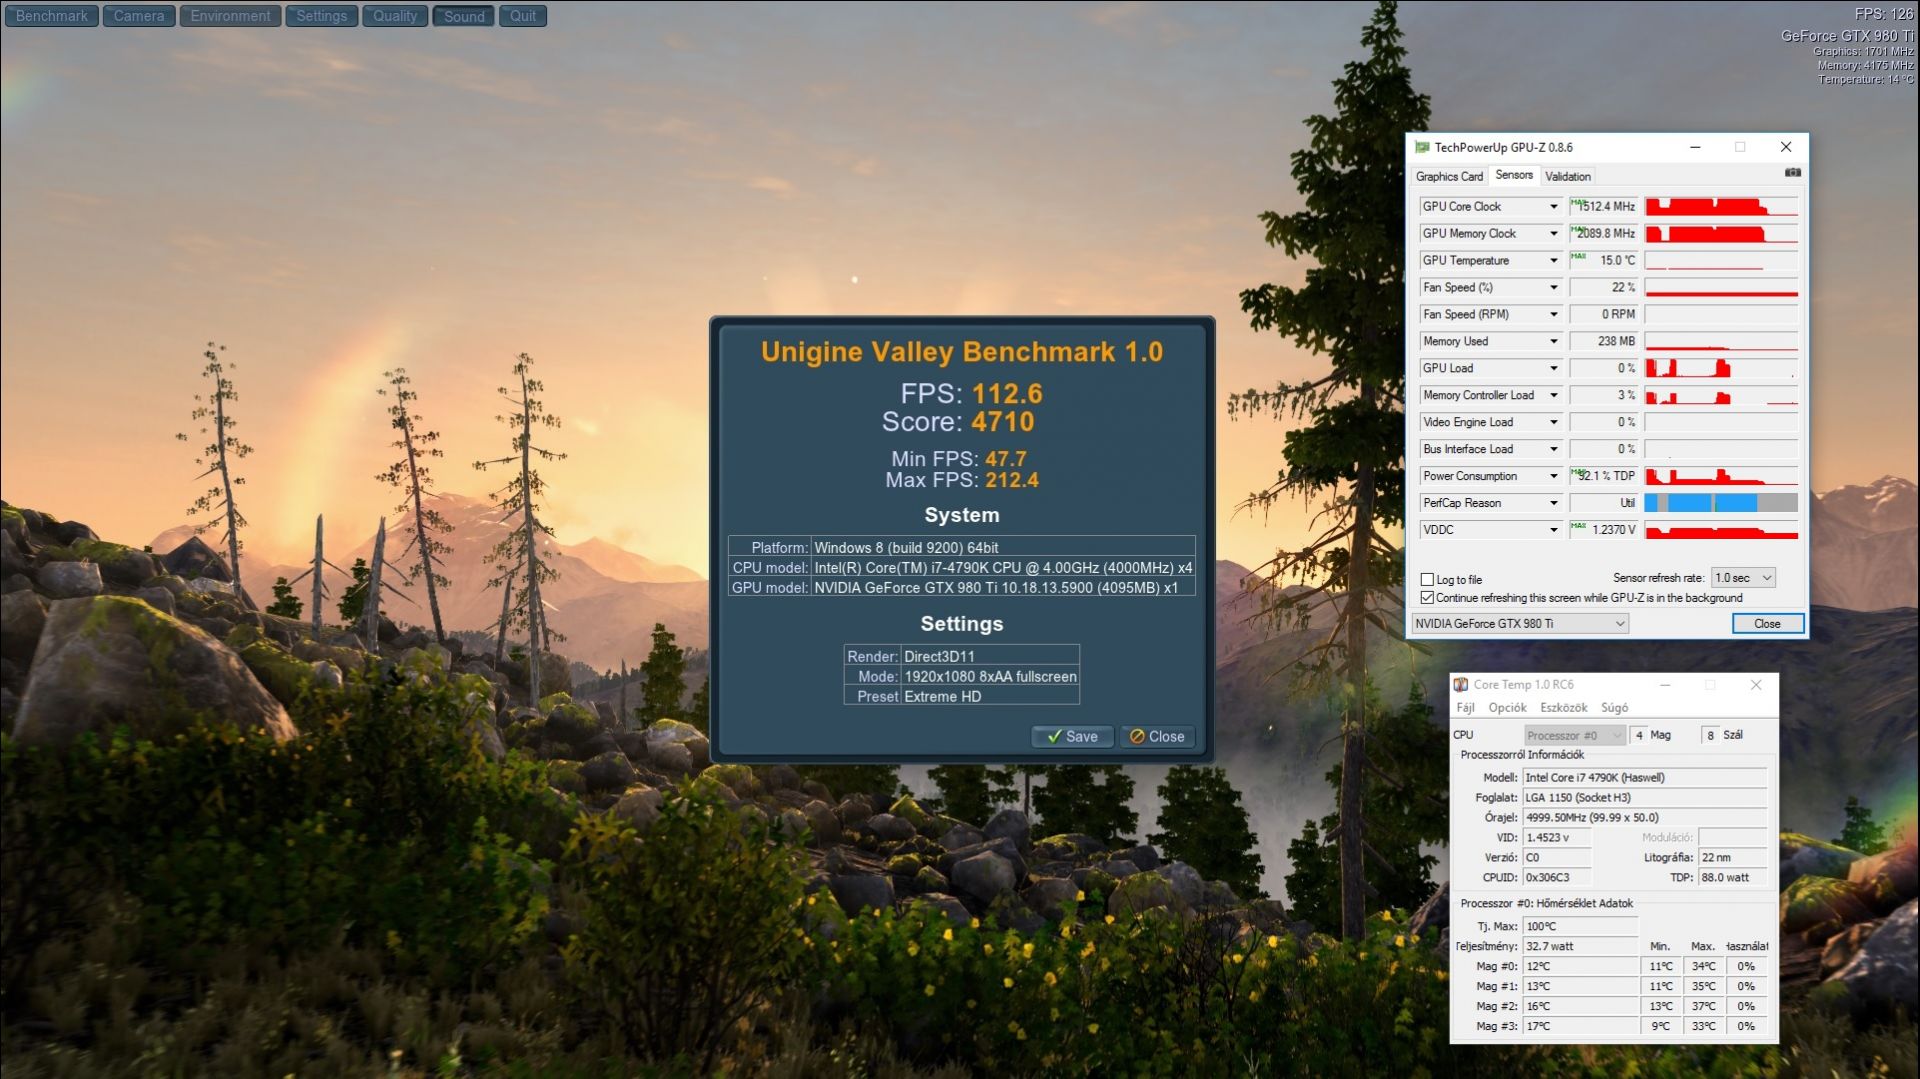Click the Quit button in Valley
Screen dimensions: 1920x1079
523,16
